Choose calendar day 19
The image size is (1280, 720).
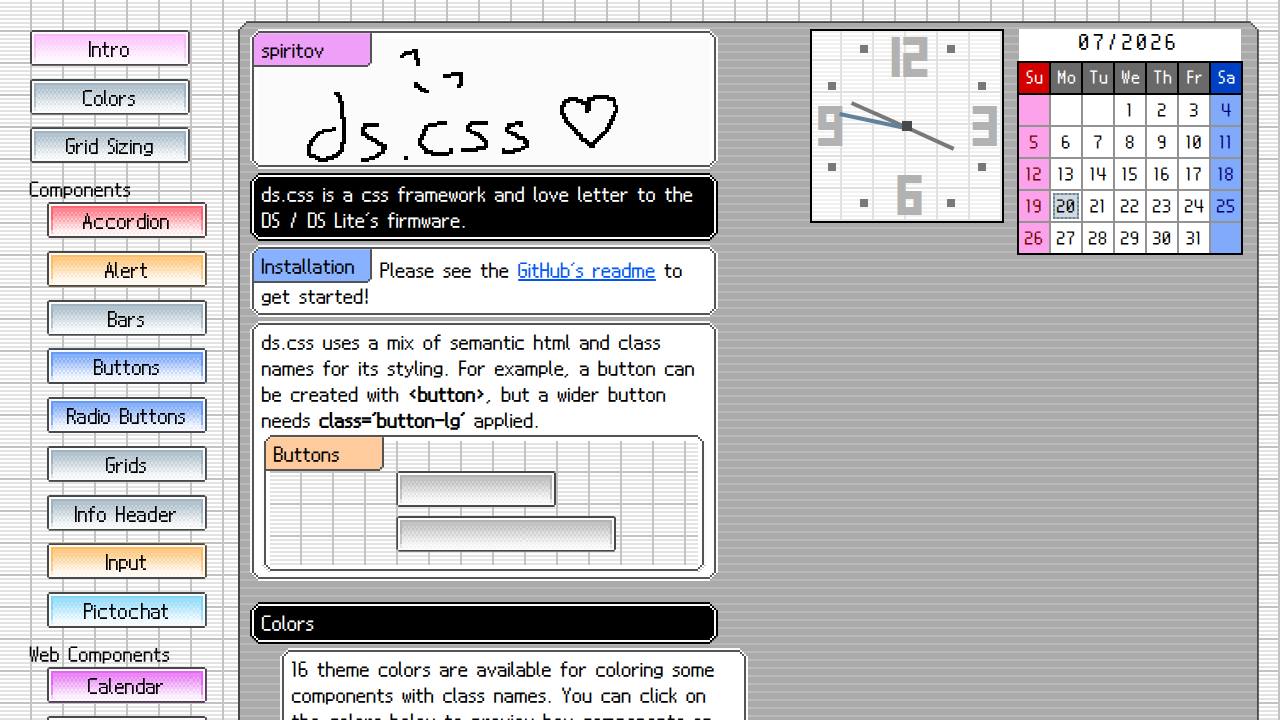(x=1034, y=206)
